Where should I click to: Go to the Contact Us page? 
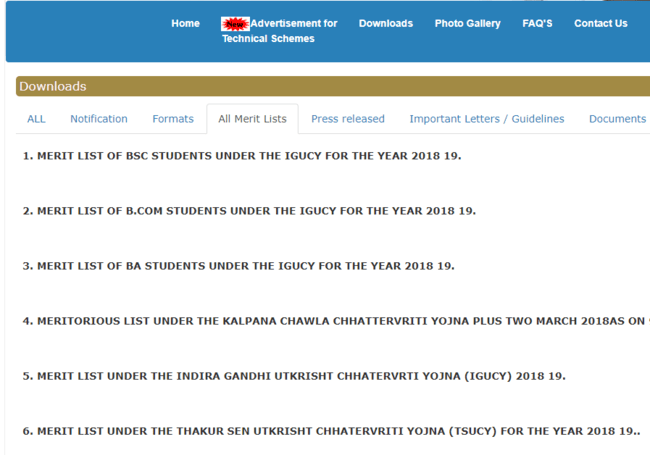point(600,24)
